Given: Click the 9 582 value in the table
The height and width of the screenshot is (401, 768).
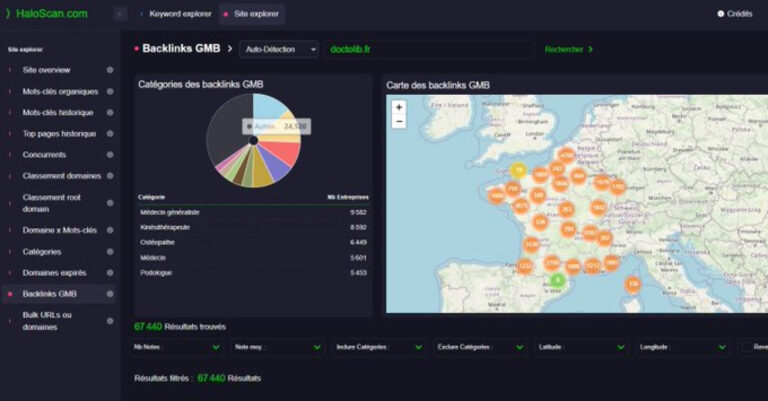Looking at the screenshot, I should pos(358,212).
